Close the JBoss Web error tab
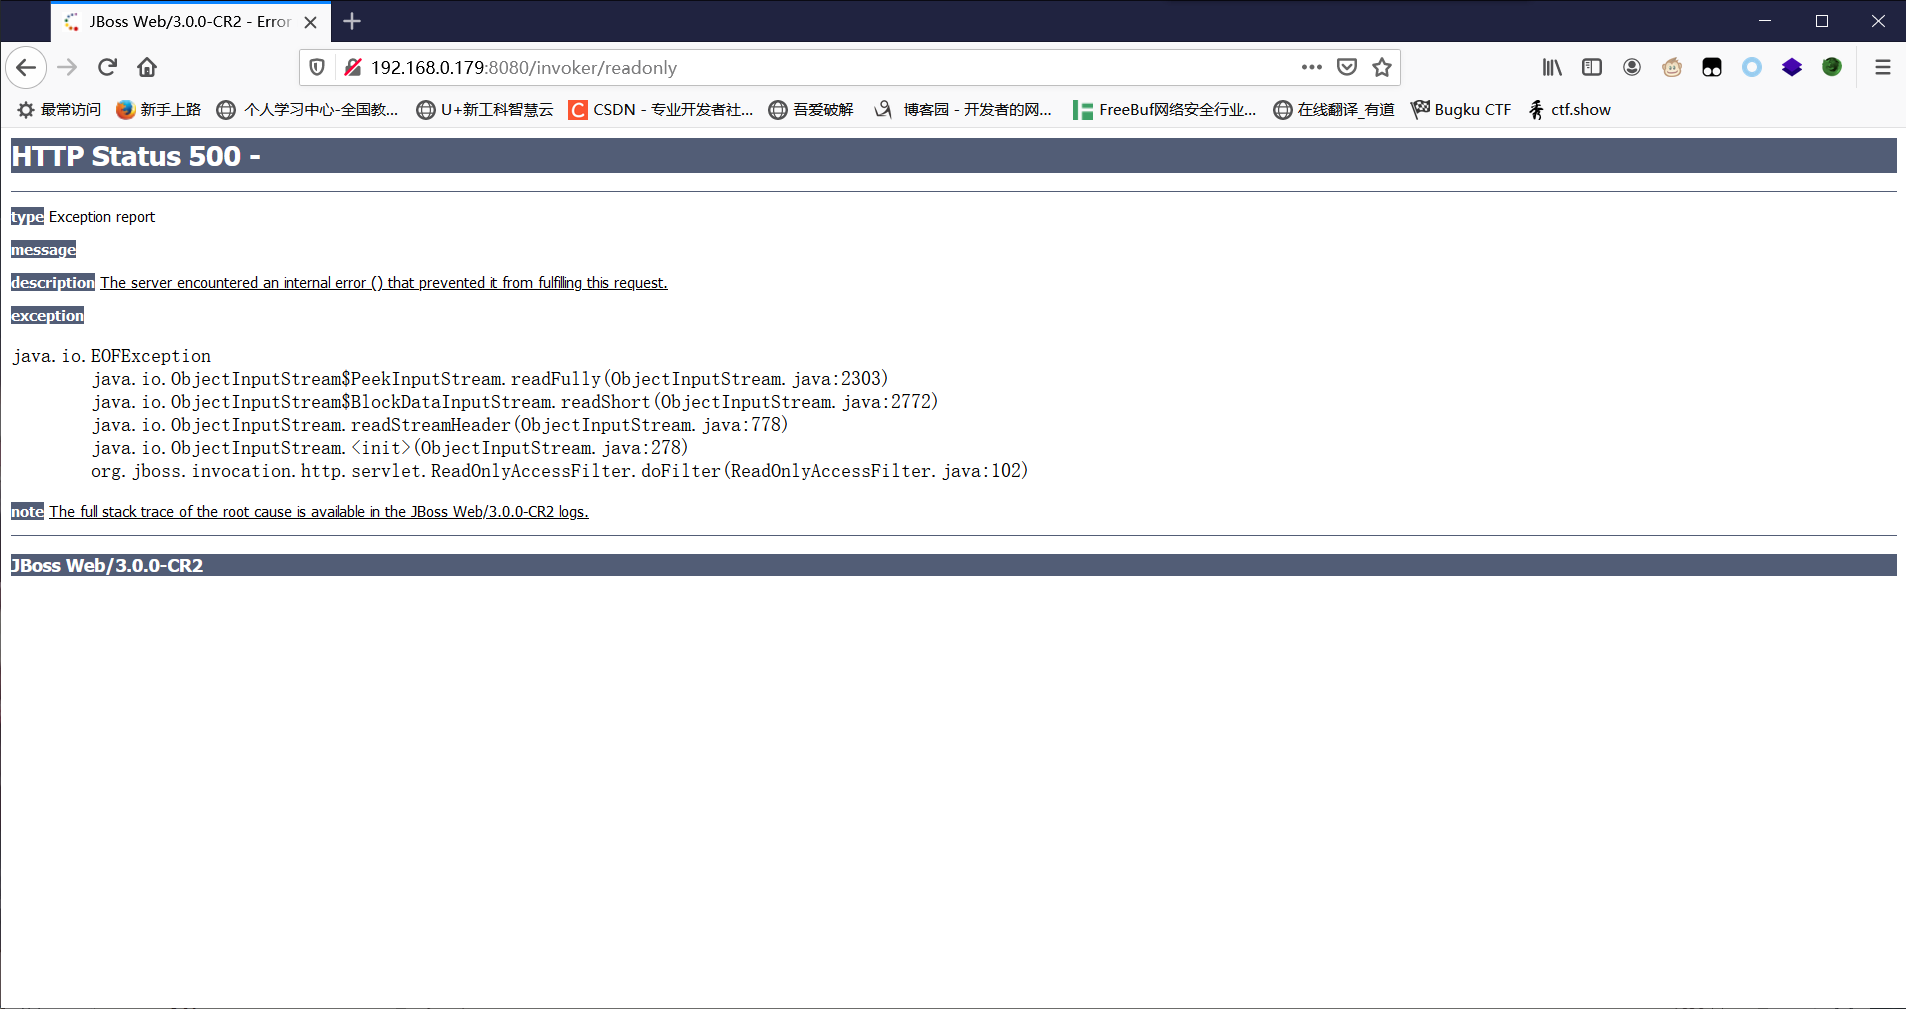Screen dimensions: 1906x1009 [311, 22]
